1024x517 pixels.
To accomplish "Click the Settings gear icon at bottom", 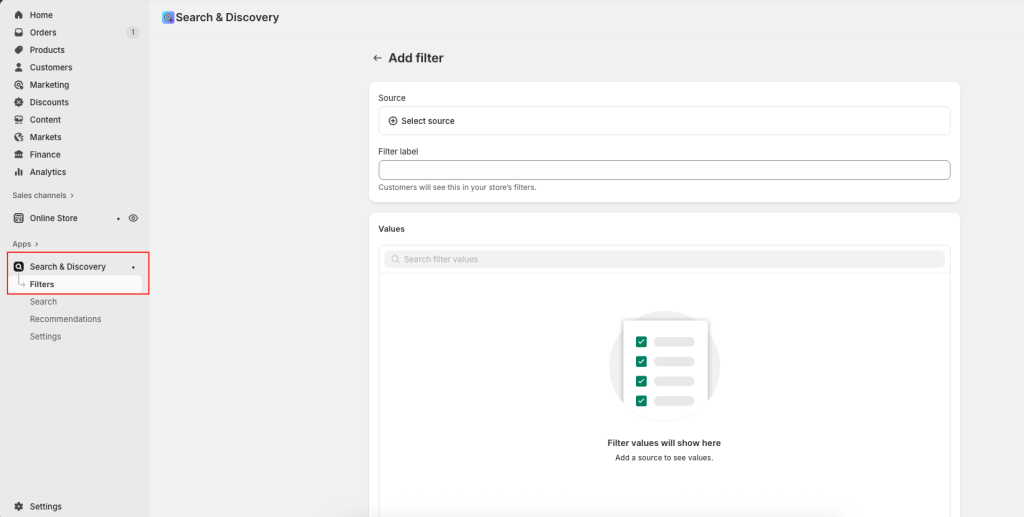I will click(18, 507).
